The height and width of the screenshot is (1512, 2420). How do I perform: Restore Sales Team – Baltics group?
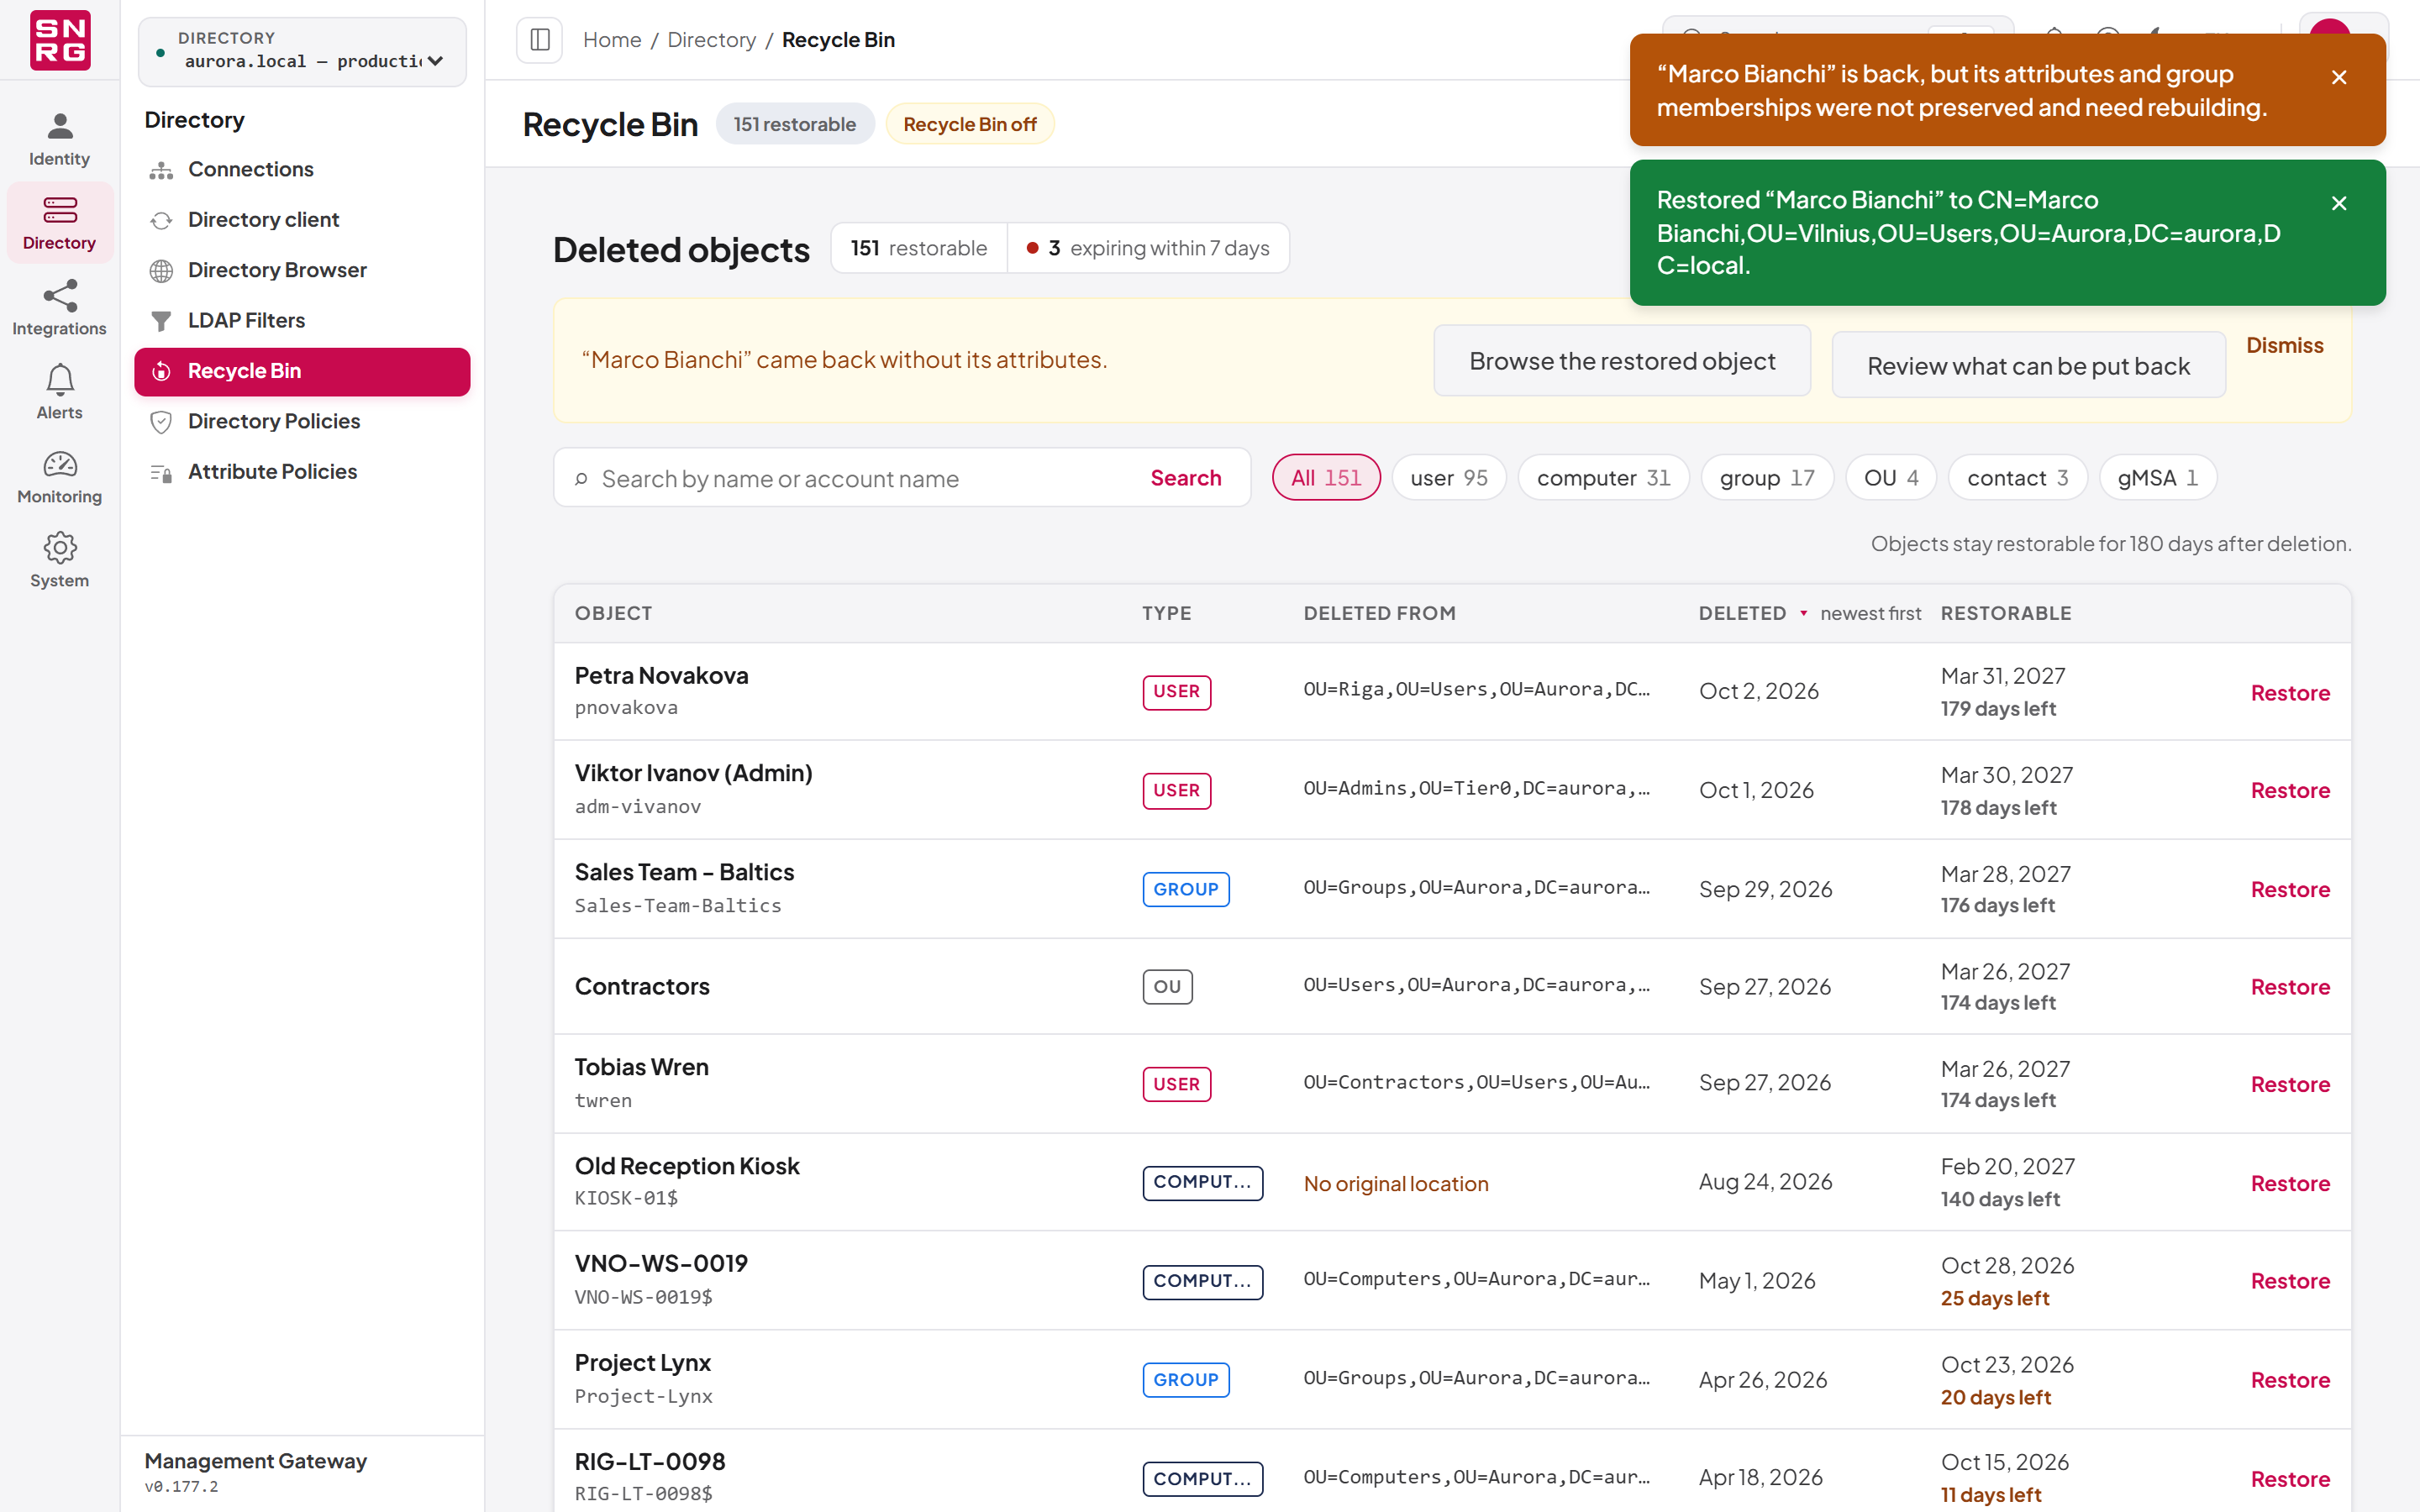[x=2290, y=889]
